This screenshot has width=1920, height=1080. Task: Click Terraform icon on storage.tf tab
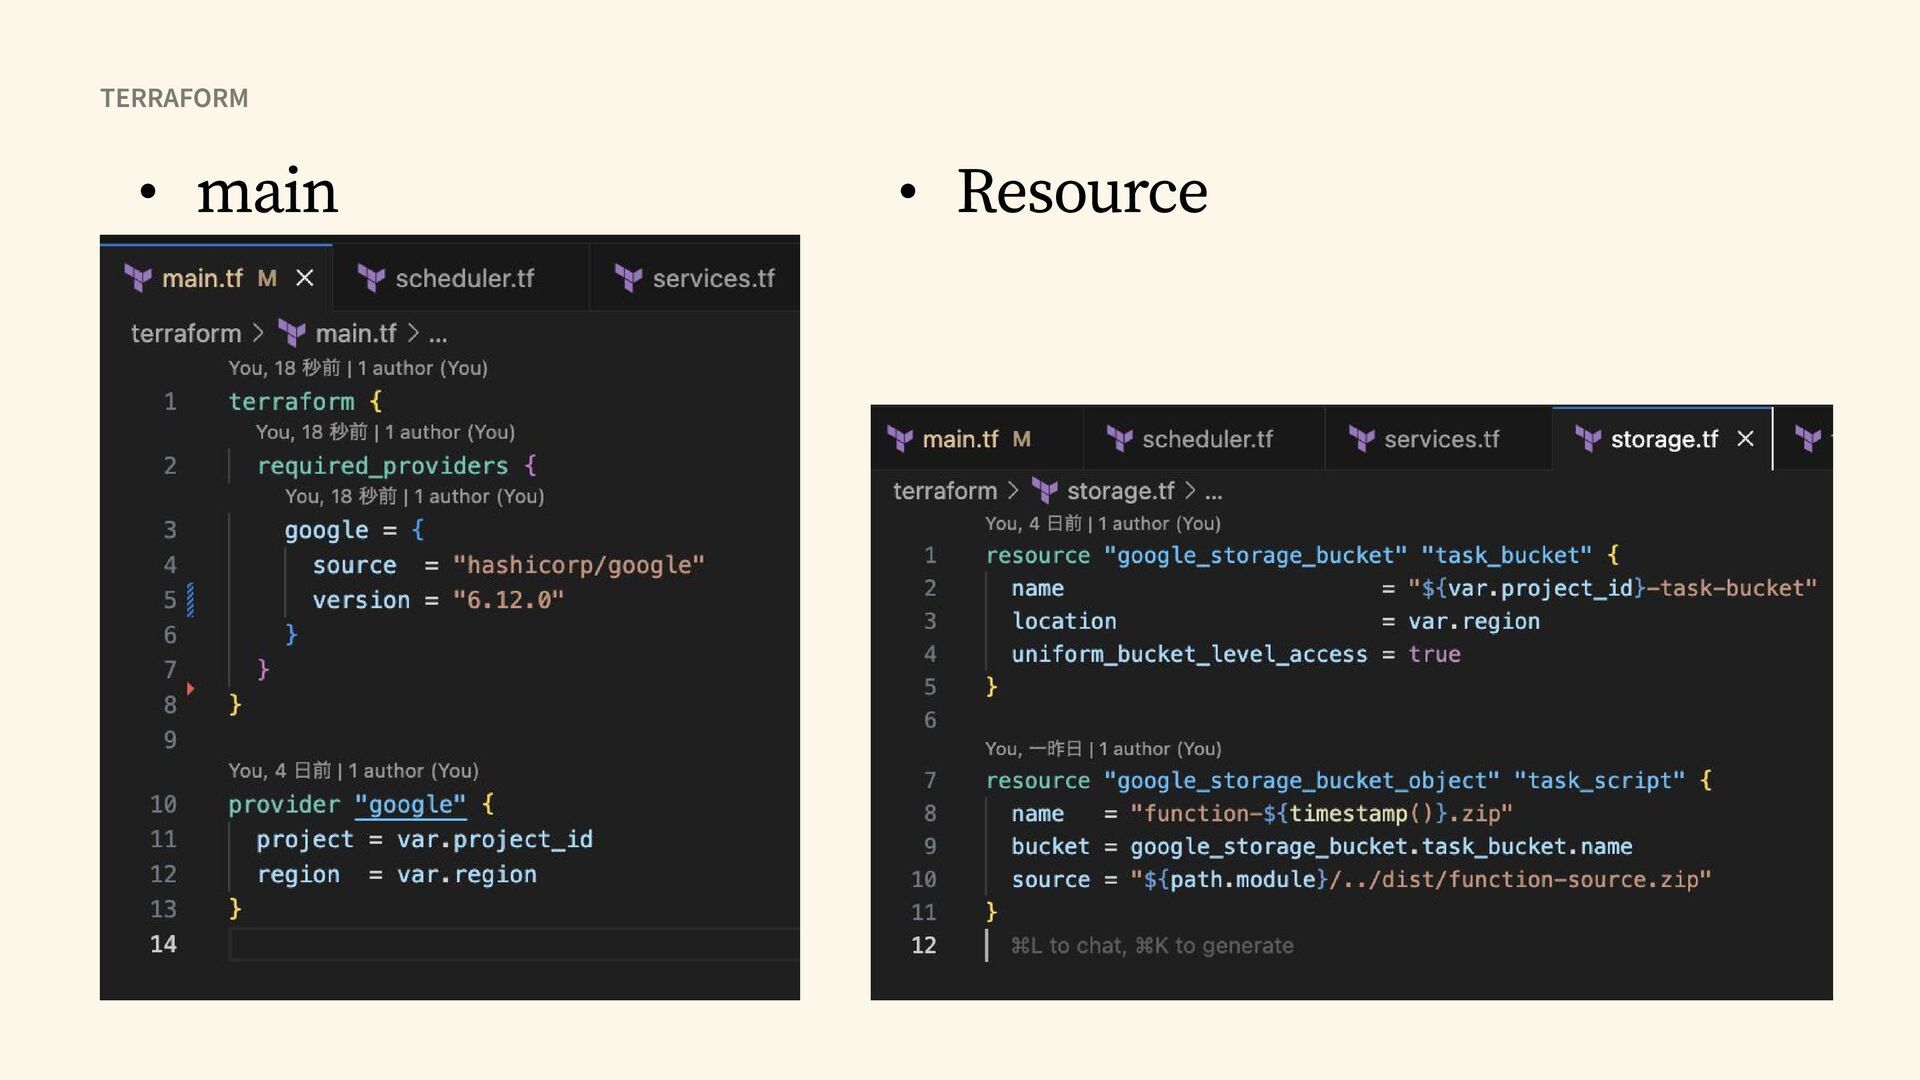click(1588, 439)
